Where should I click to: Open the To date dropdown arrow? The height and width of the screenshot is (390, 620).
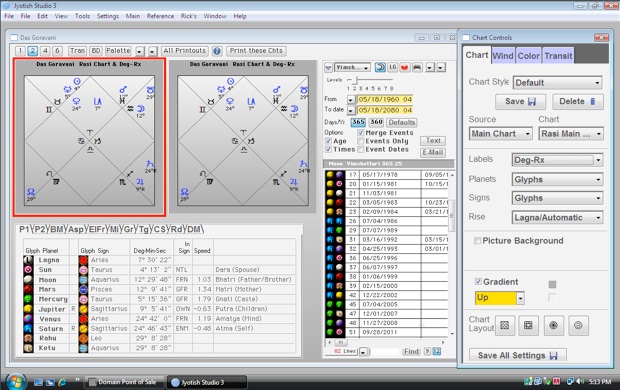(351, 110)
